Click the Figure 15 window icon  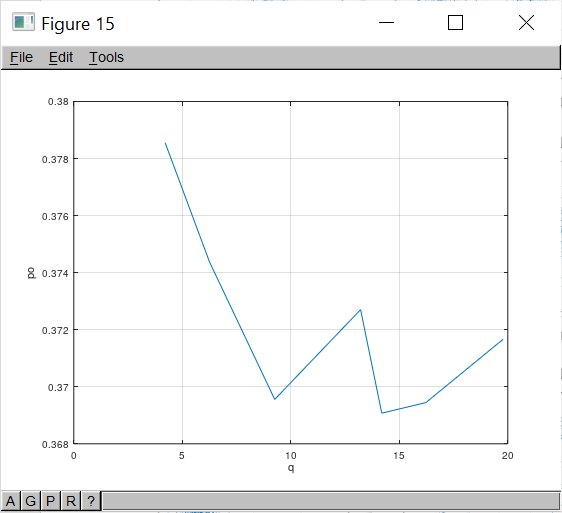(23, 22)
